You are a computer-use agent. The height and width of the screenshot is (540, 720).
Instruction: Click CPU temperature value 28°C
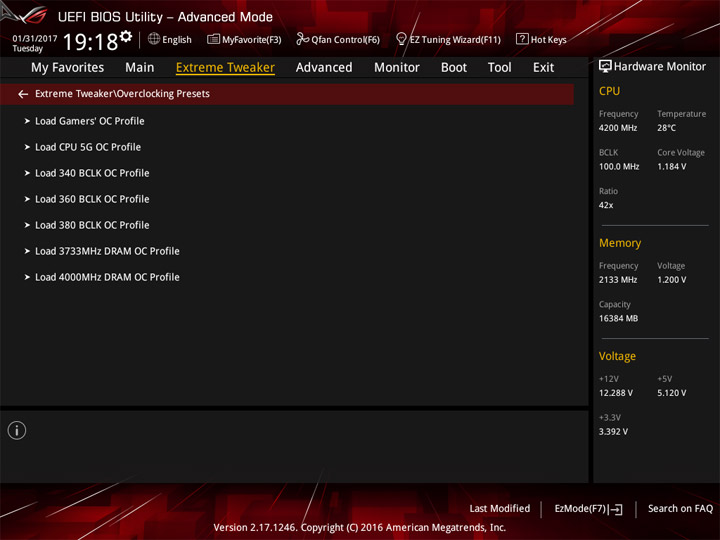click(666, 128)
